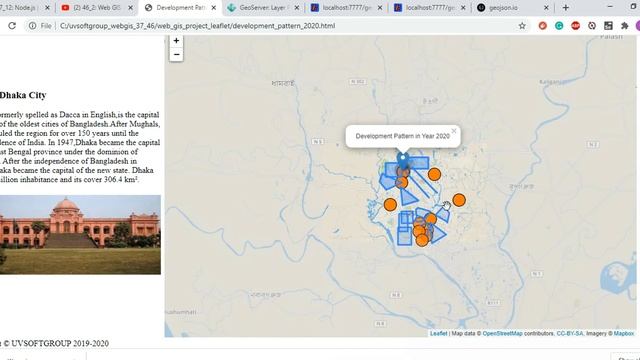Switch to the Node.js tab
Image resolution: width=640 pixels, height=360 pixels.
[20, 8]
